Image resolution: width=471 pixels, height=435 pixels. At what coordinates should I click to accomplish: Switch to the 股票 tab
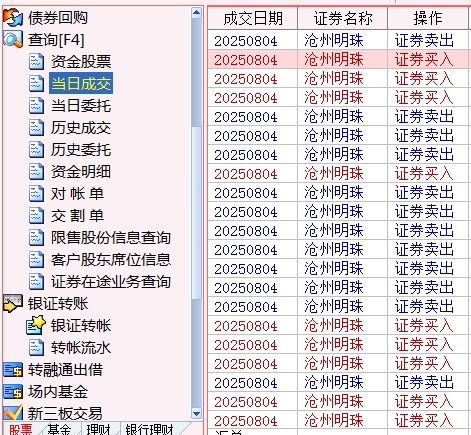coord(20,429)
